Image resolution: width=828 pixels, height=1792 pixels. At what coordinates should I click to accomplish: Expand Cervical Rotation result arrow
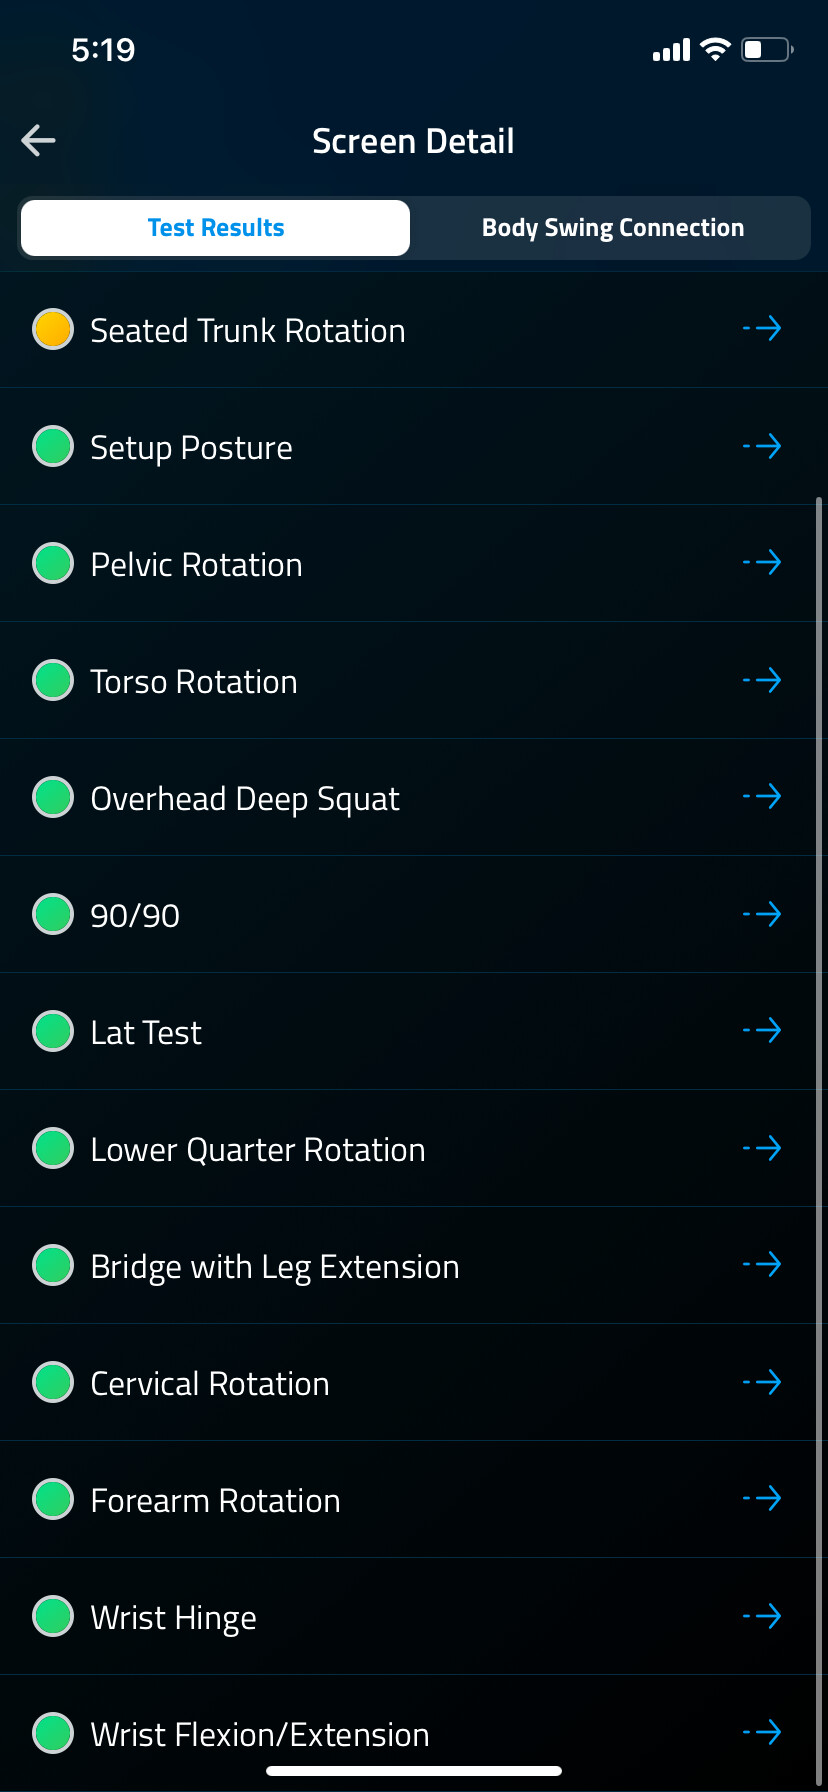click(x=762, y=1382)
